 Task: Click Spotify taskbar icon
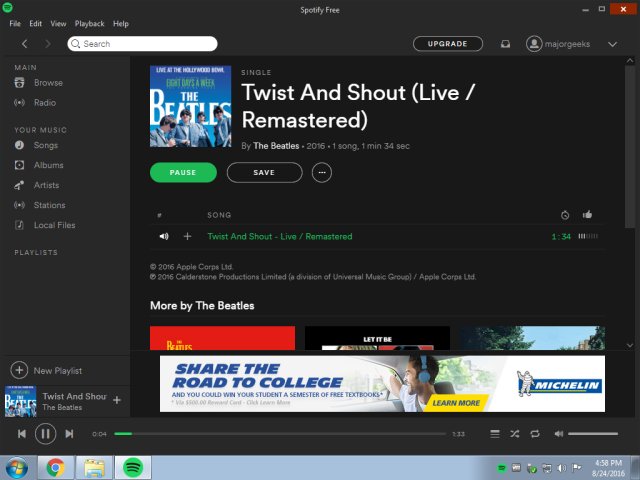pos(133,468)
